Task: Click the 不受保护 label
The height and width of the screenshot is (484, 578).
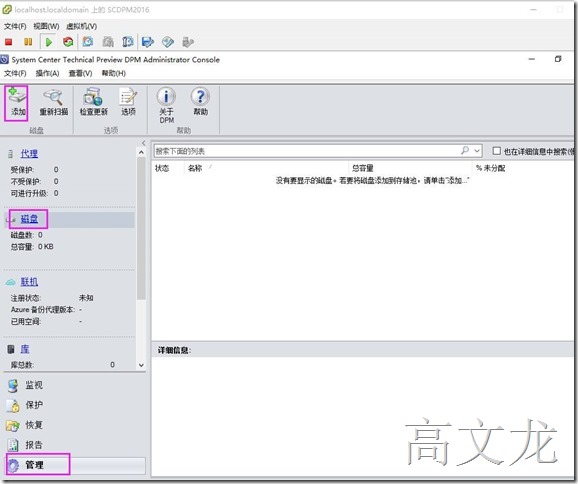Action: pos(25,181)
